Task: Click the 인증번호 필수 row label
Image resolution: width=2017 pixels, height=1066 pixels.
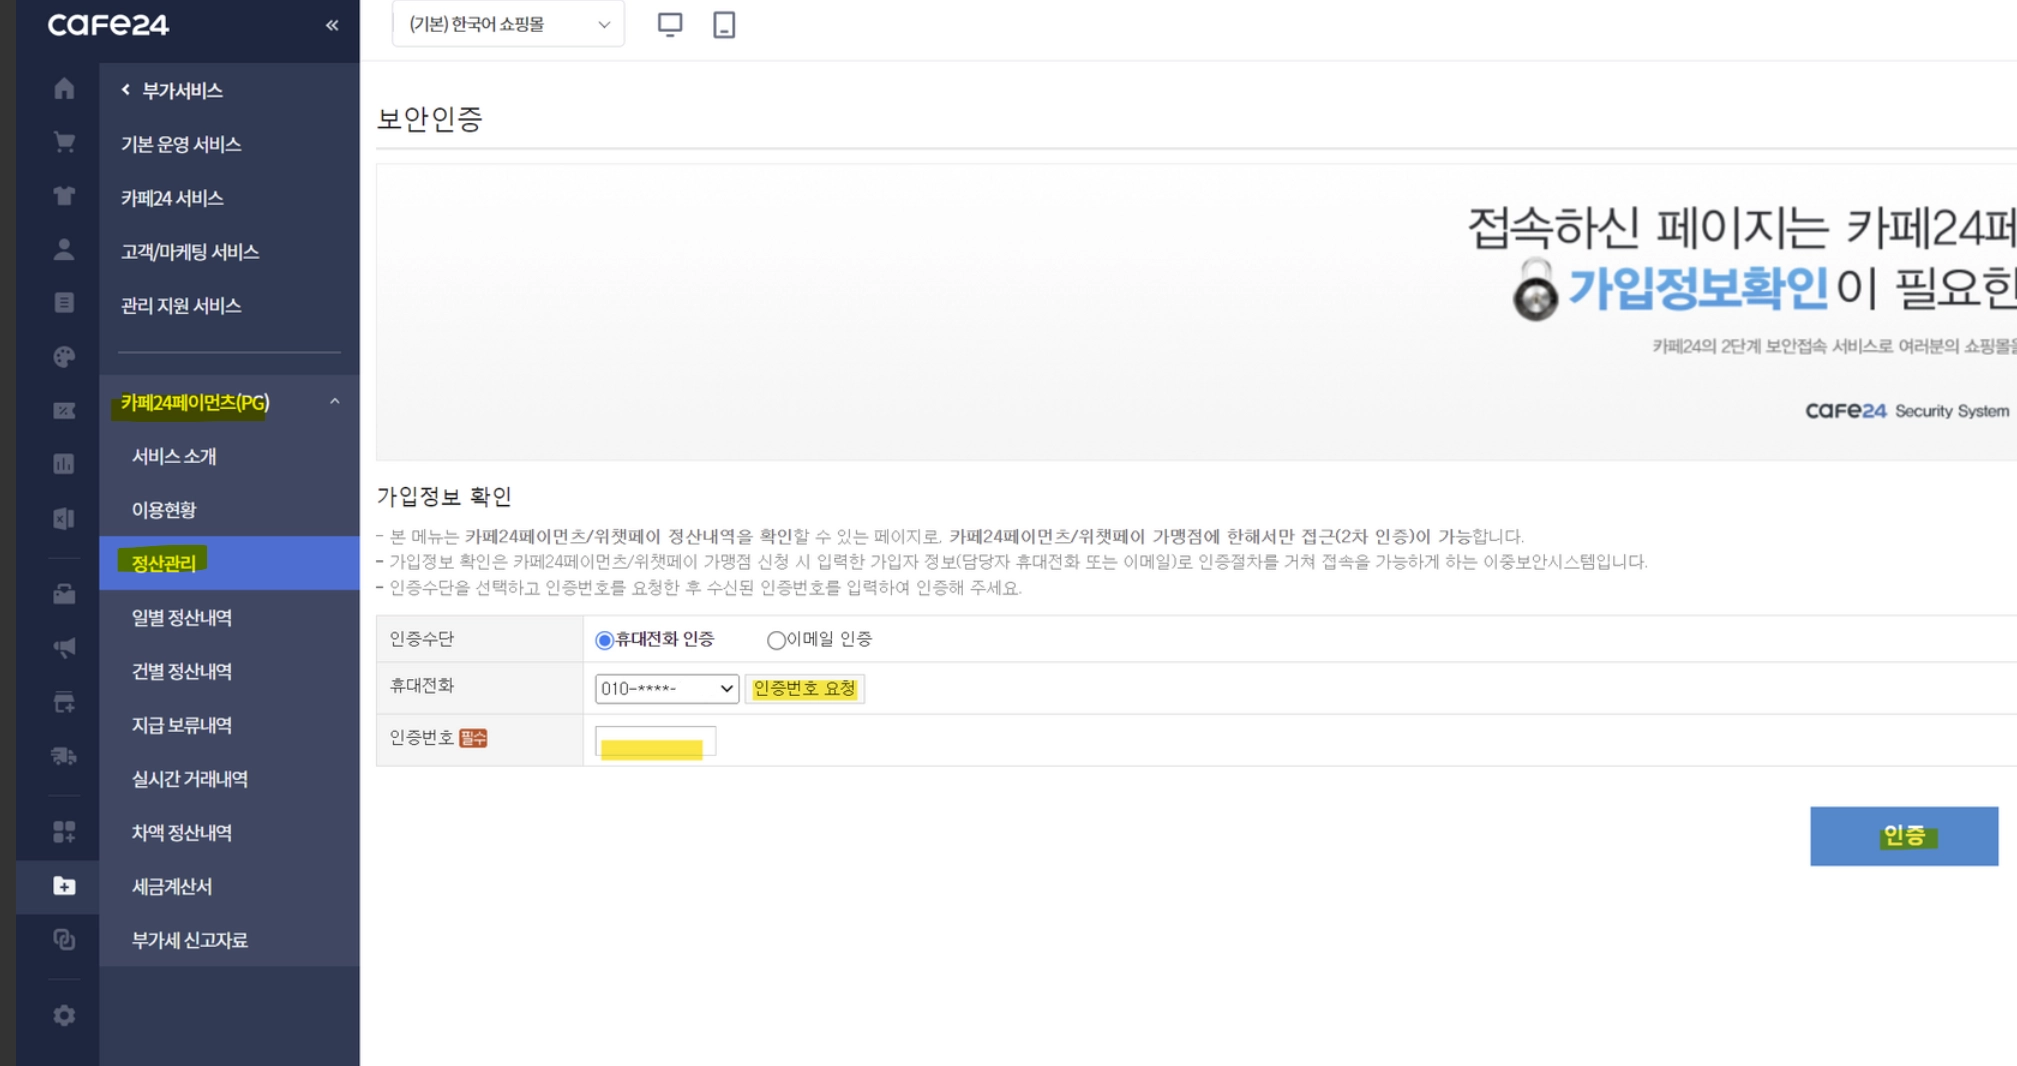Action: [x=438, y=738]
